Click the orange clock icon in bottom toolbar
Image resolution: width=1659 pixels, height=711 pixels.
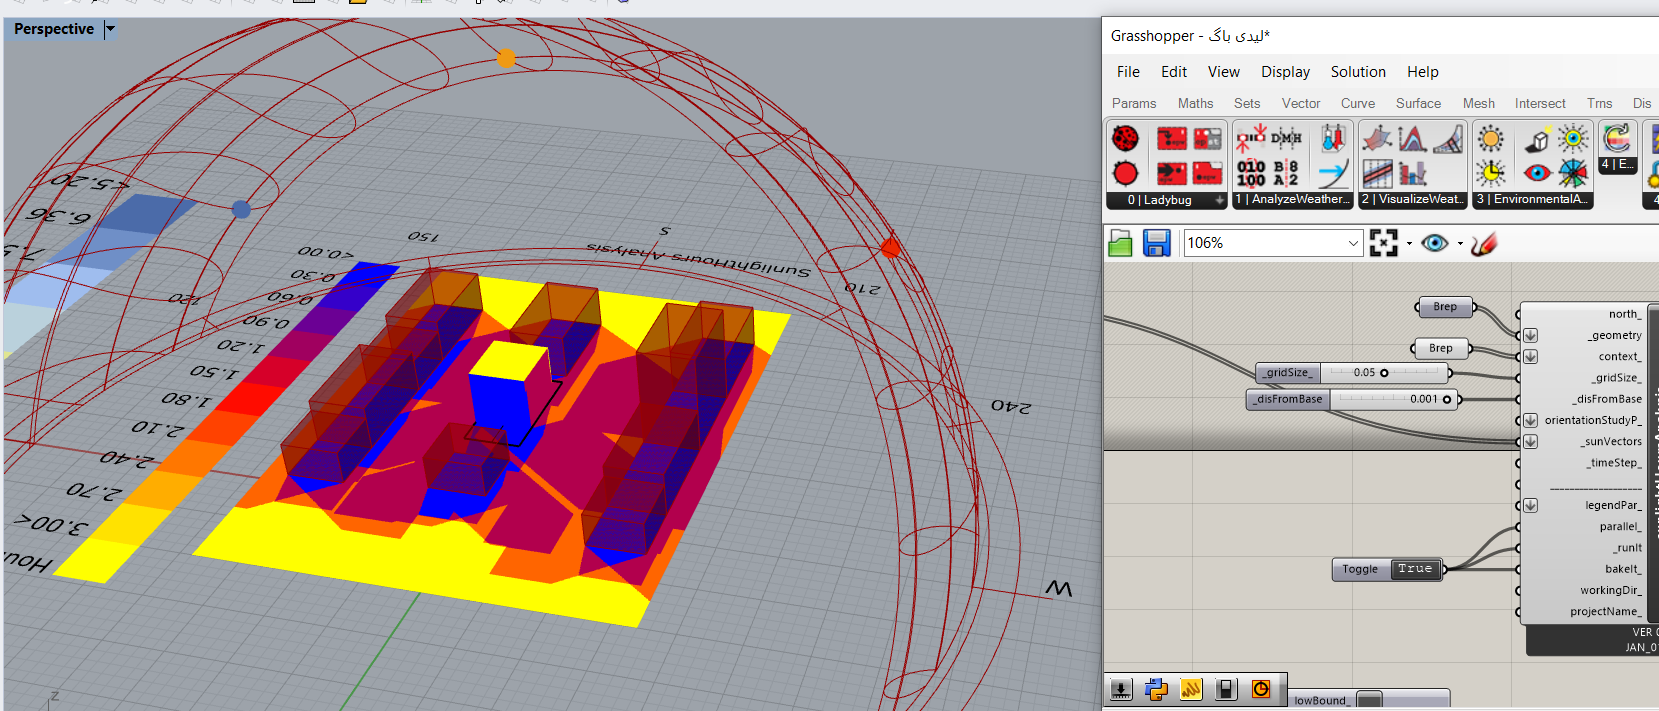click(1261, 688)
